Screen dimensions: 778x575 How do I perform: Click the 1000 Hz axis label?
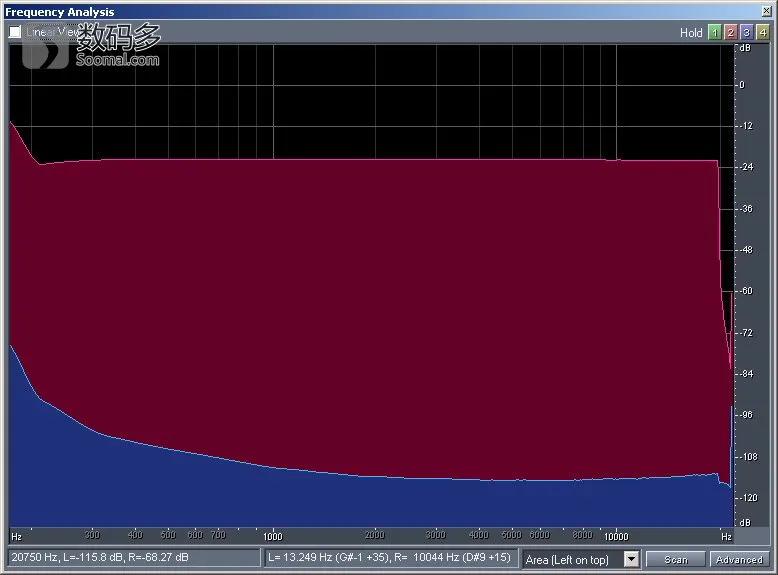(x=272, y=536)
